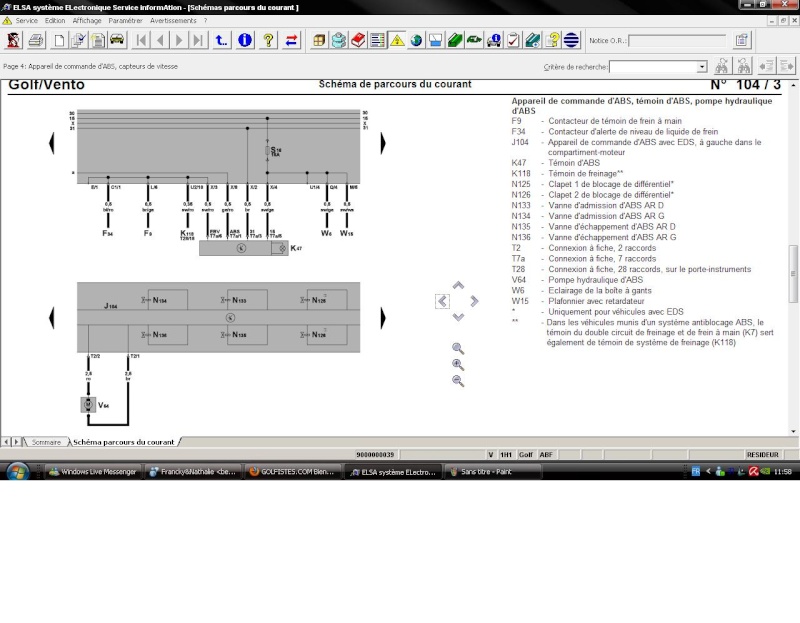Click the clipboard checkmark icon
Screen dimensions: 800x623
tap(513, 40)
